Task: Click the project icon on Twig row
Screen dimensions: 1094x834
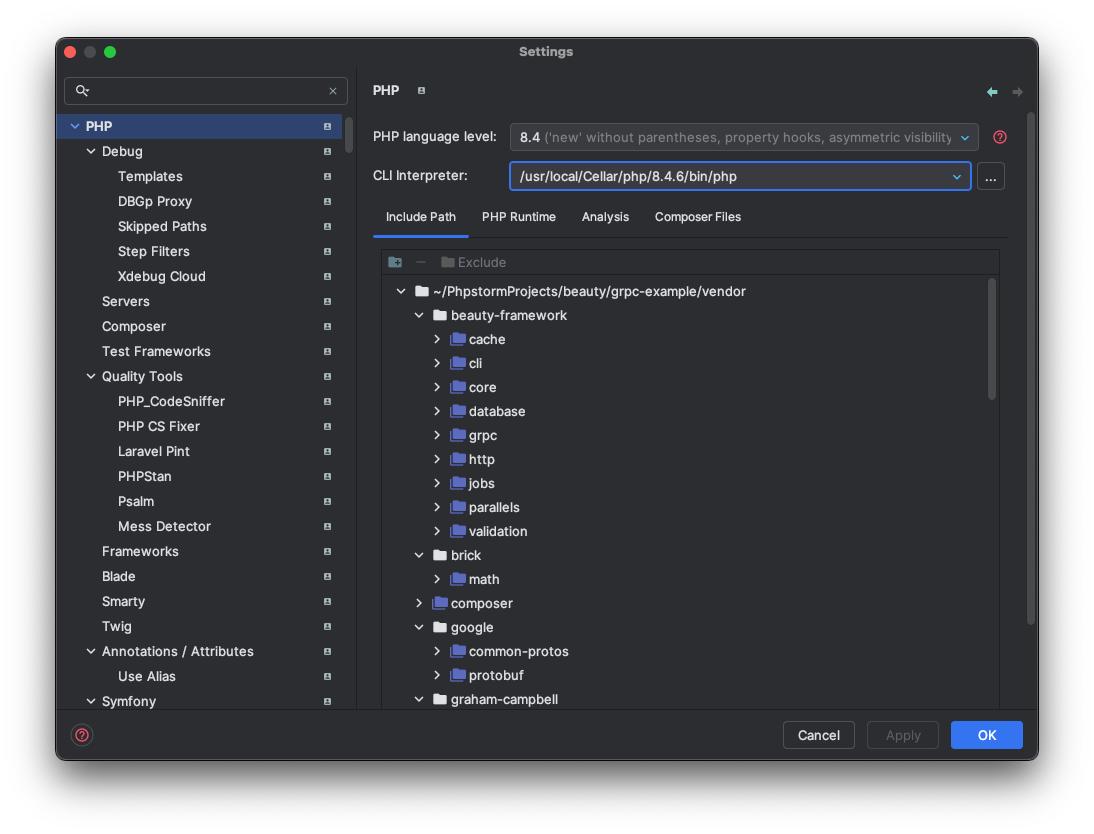Action: pos(327,627)
